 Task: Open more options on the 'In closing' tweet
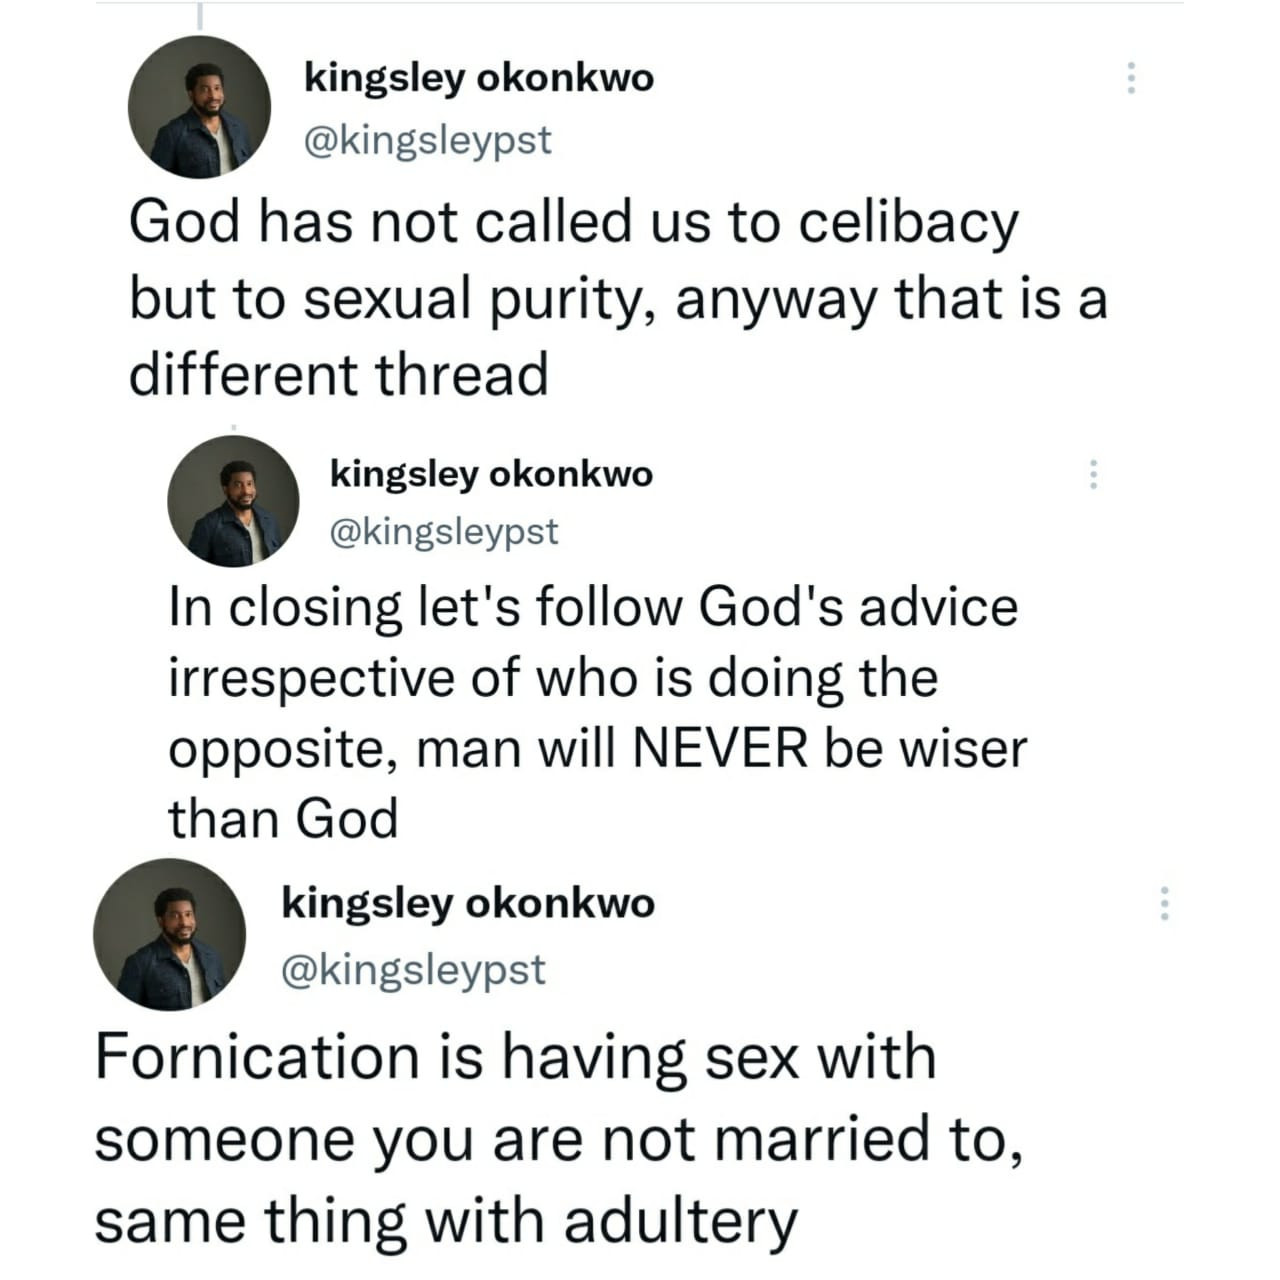[x=1094, y=474]
